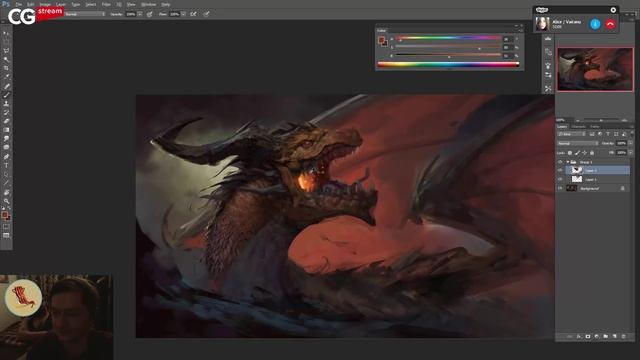Select the Crop tool
Screen dimensions: 640x360
(x=6, y=68)
